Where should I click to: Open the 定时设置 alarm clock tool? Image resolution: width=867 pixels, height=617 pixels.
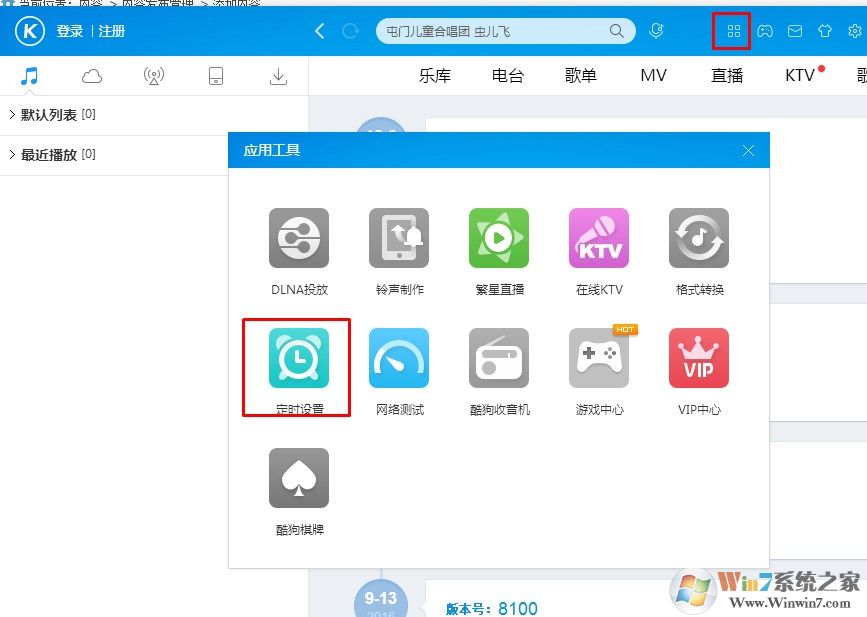tap(299, 358)
